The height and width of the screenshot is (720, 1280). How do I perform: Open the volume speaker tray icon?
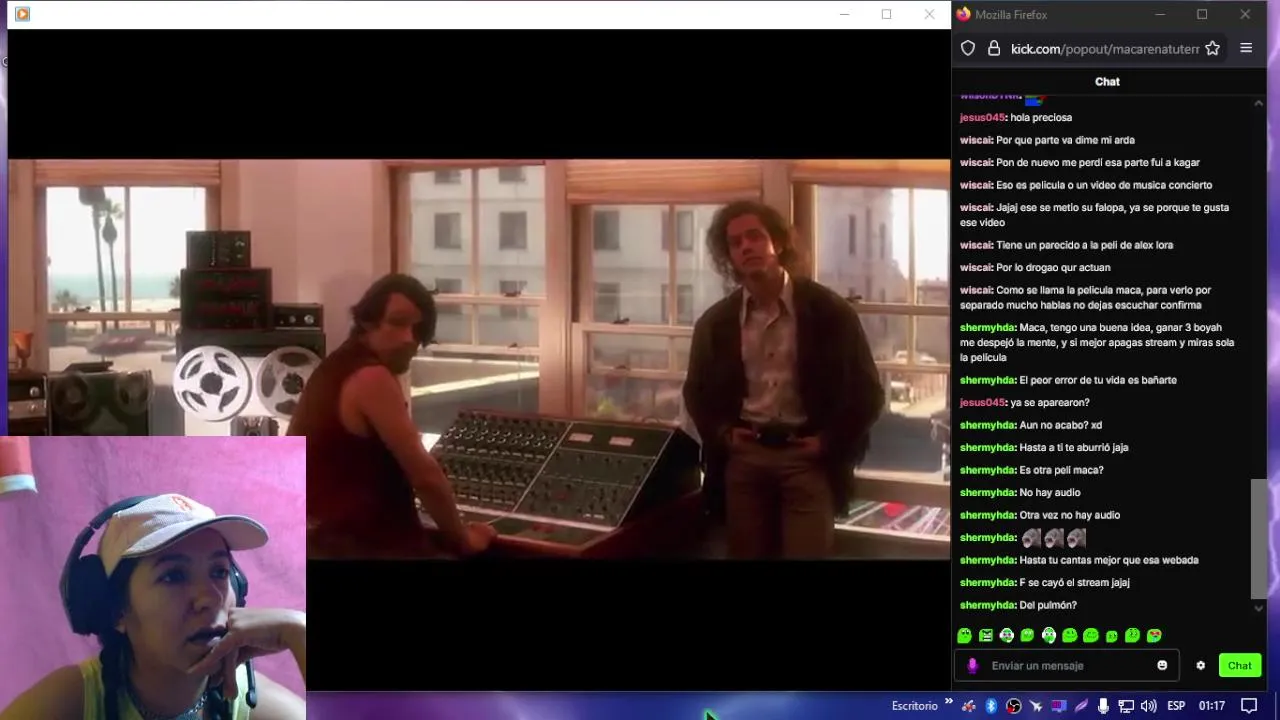[x=1148, y=706]
